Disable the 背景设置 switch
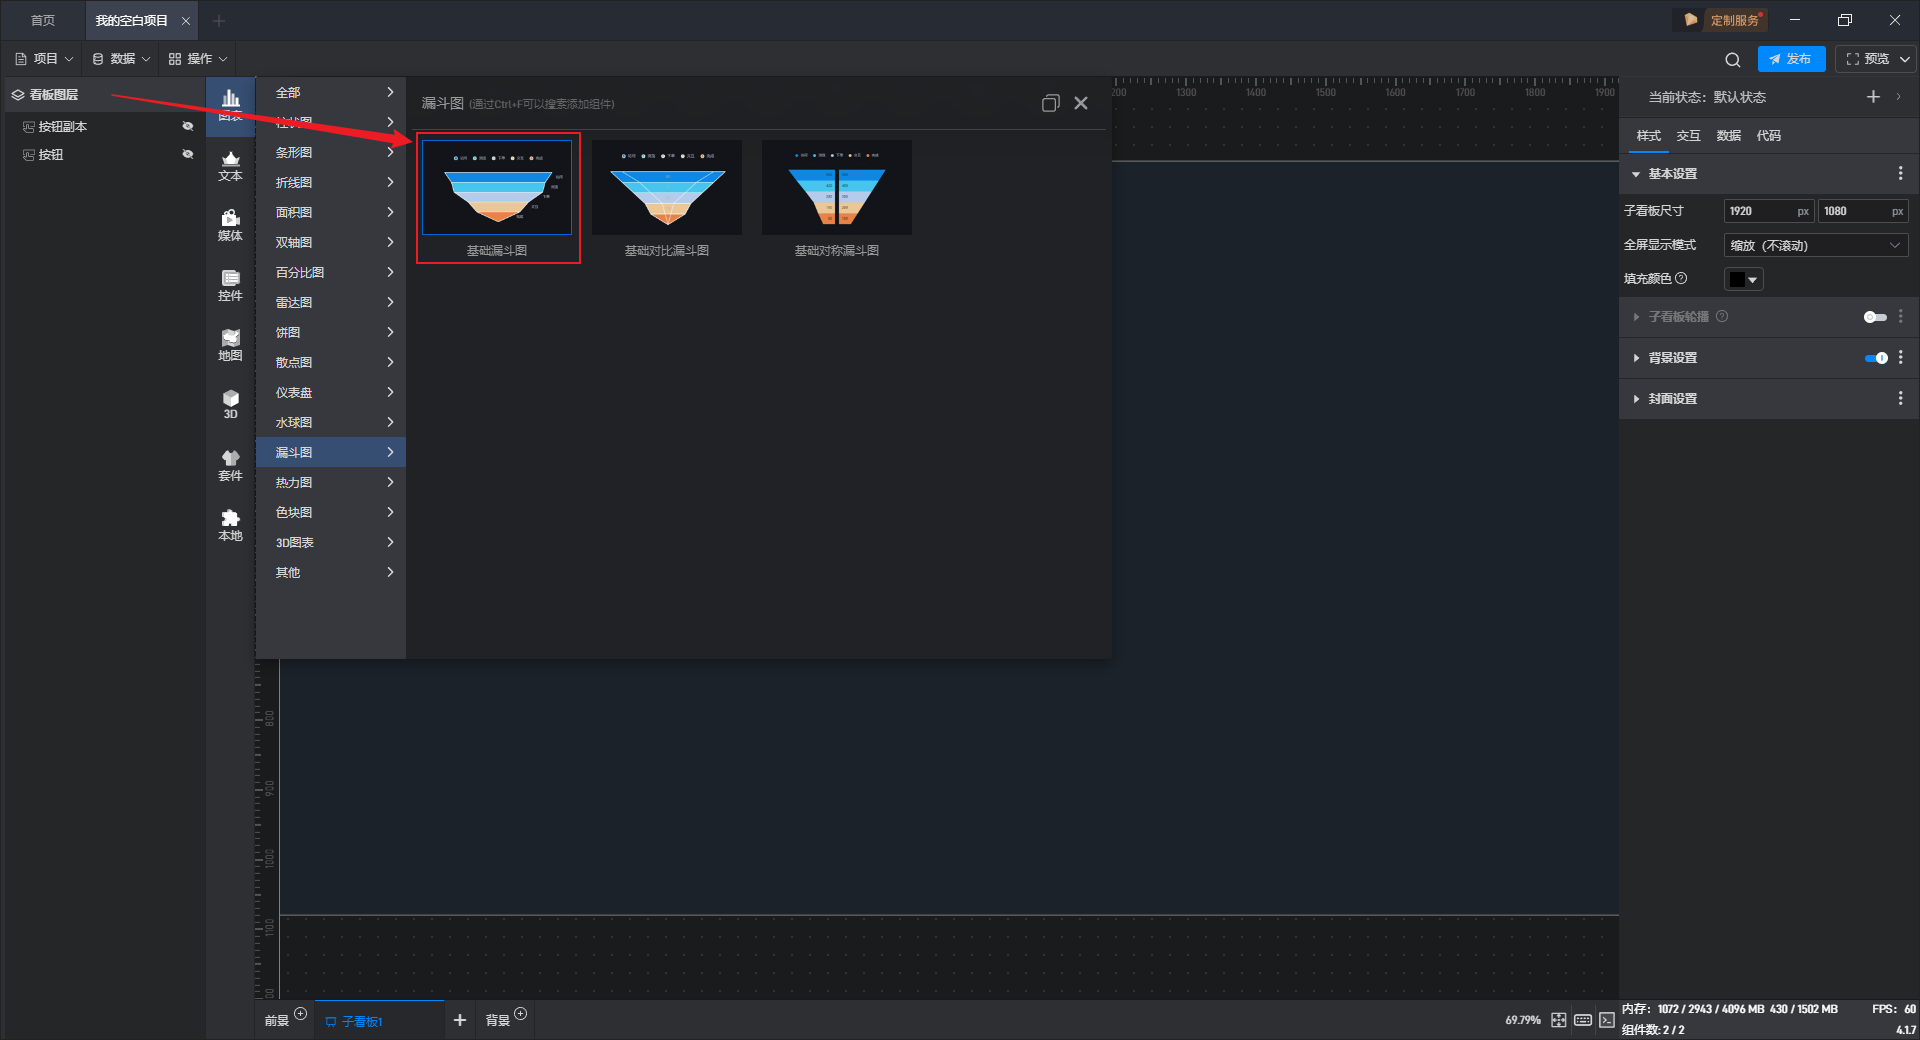Viewport: 1920px width, 1040px height. pos(1876,358)
